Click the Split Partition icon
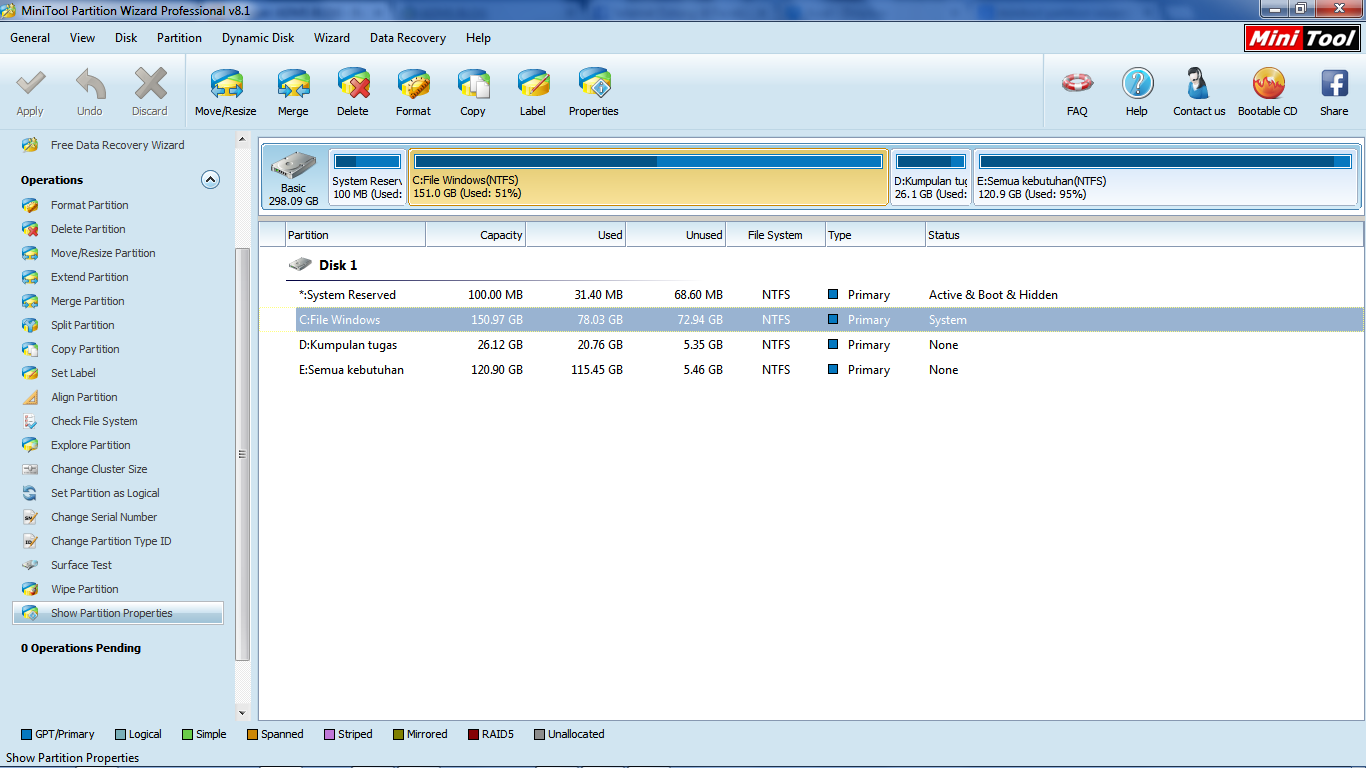1366x768 pixels. (x=31, y=325)
